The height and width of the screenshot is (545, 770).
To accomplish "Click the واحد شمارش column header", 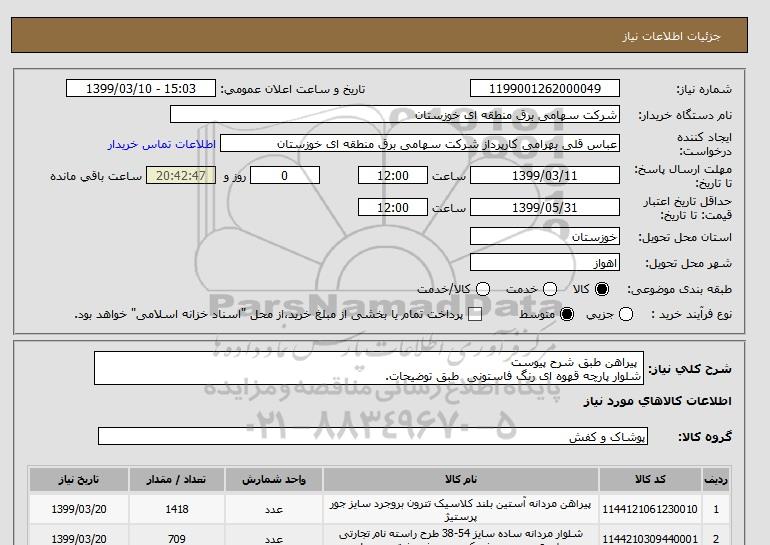I will coord(274,479).
